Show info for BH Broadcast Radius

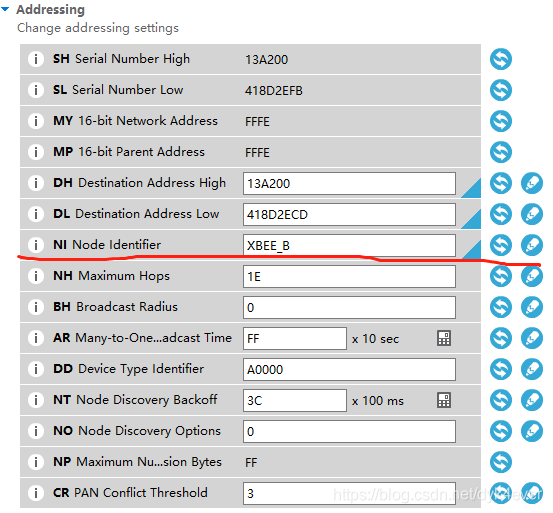[36, 307]
